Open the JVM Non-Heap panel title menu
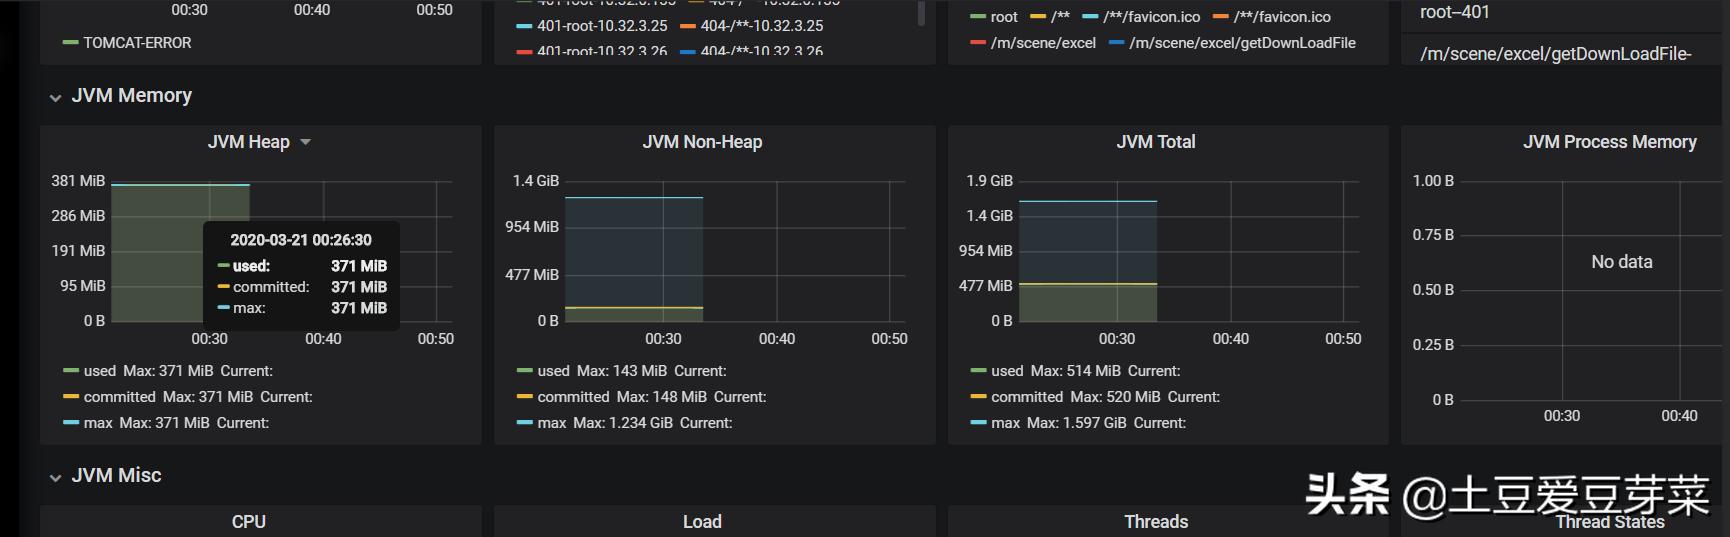The height and width of the screenshot is (537, 1730). click(x=702, y=142)
